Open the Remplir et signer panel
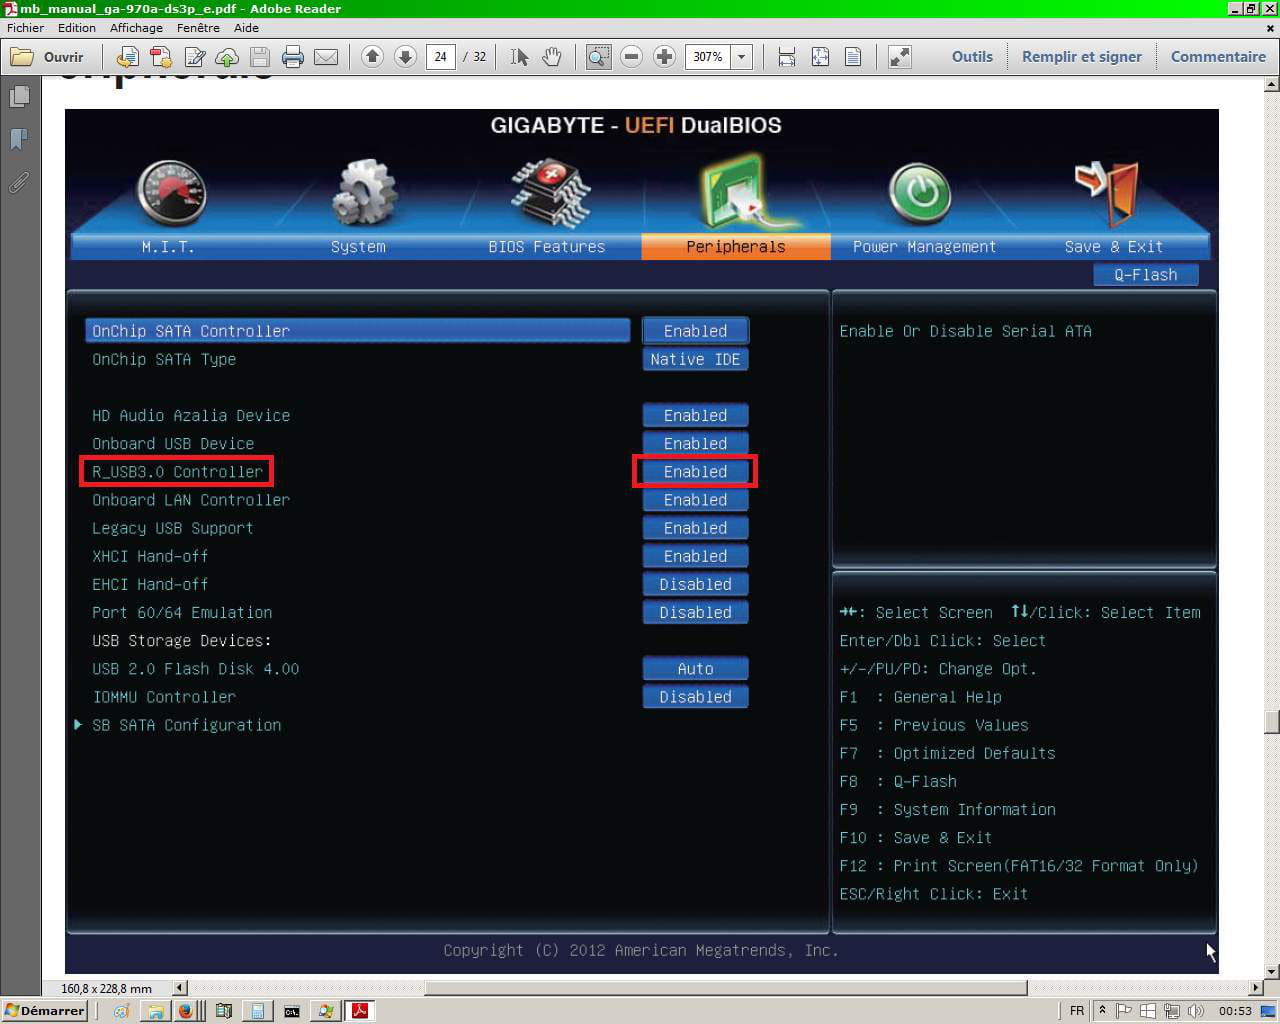The height and width of the screenshot is (1024, 1280). coord(1082,57)
